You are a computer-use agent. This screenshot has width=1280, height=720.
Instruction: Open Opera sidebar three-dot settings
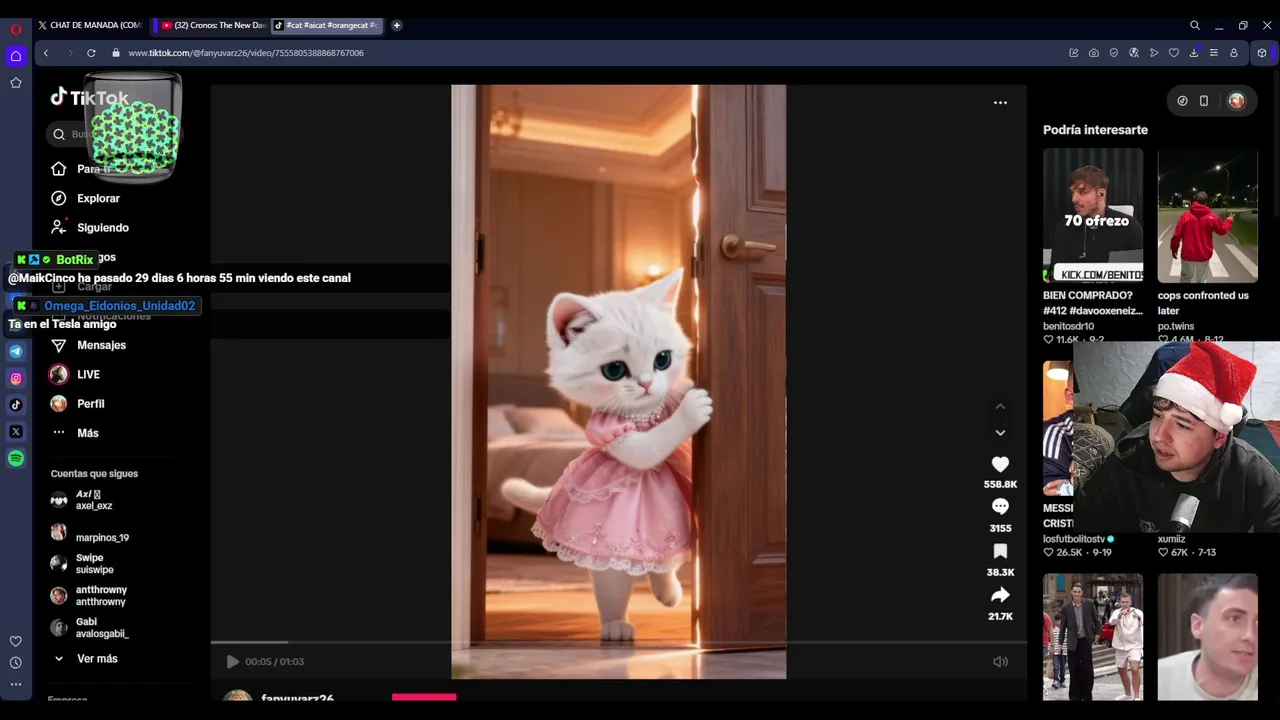click(16, 685)
